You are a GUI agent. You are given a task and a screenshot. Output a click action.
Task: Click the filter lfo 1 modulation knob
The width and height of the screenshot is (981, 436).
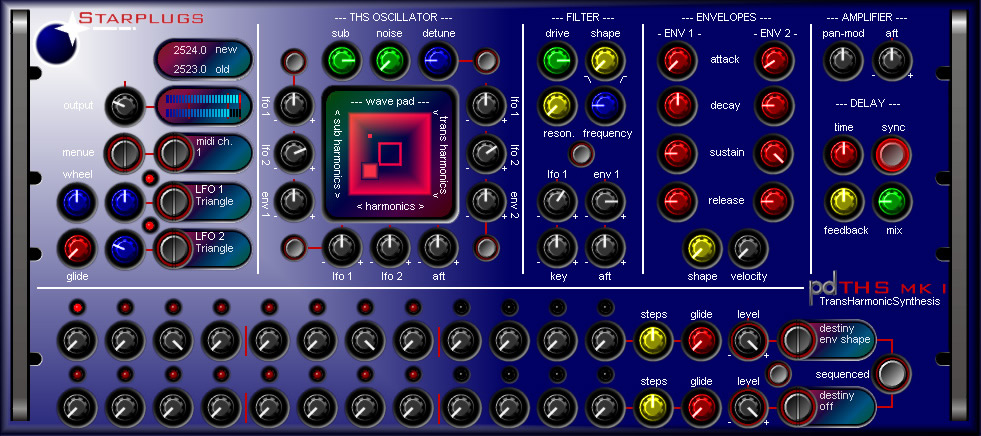pos(557,201)
